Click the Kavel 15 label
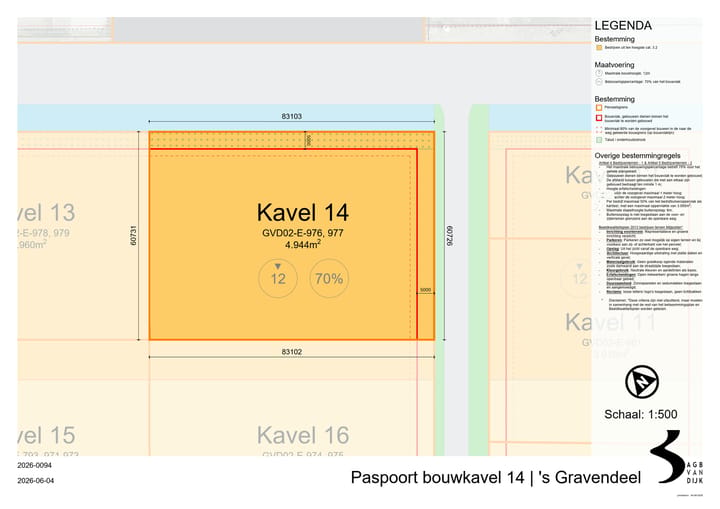720x509 pixels. [46, 435]
